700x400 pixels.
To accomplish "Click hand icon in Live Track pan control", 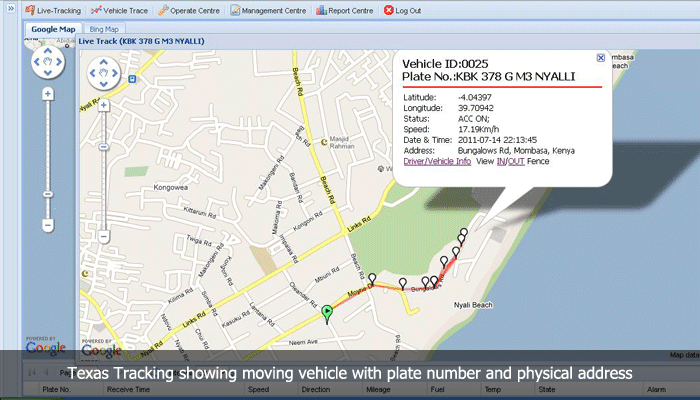I will pyautogui.click(x=104, y=73).
